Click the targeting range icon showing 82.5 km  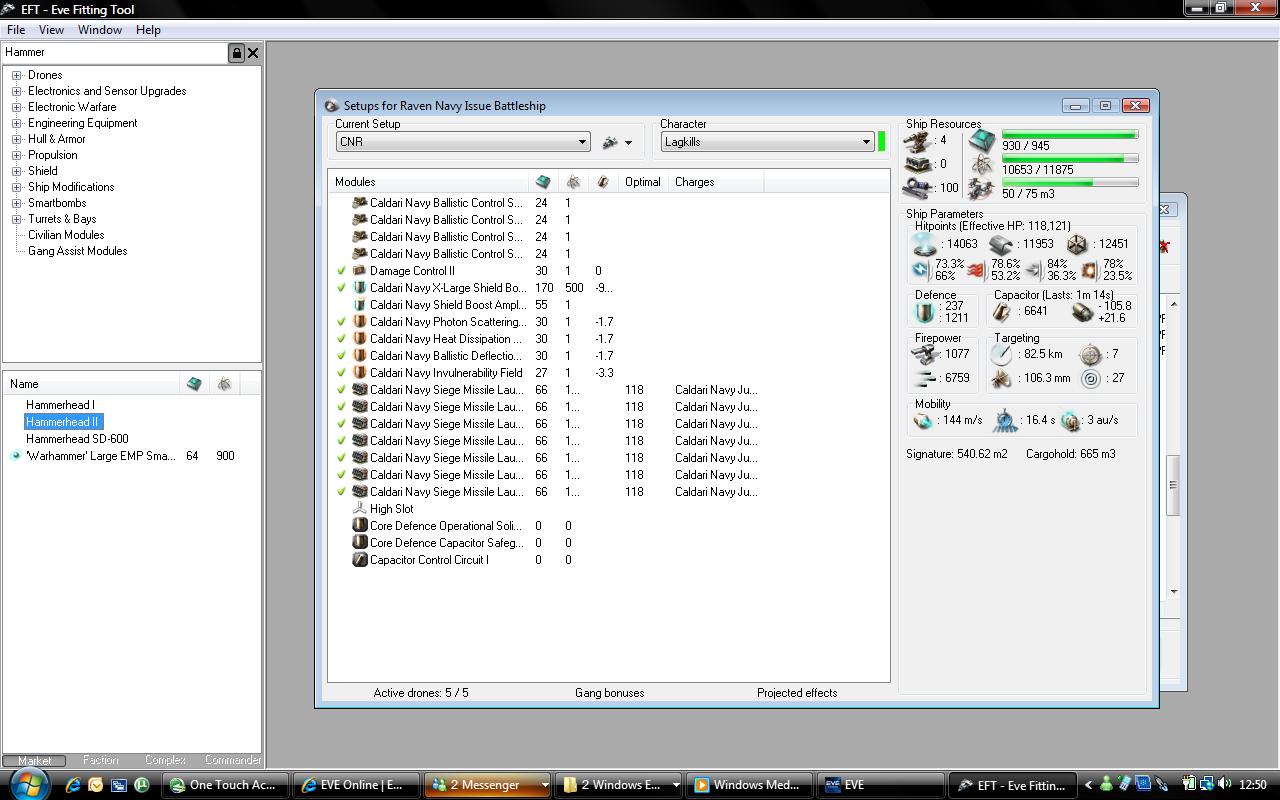(x=1002, y=354)
